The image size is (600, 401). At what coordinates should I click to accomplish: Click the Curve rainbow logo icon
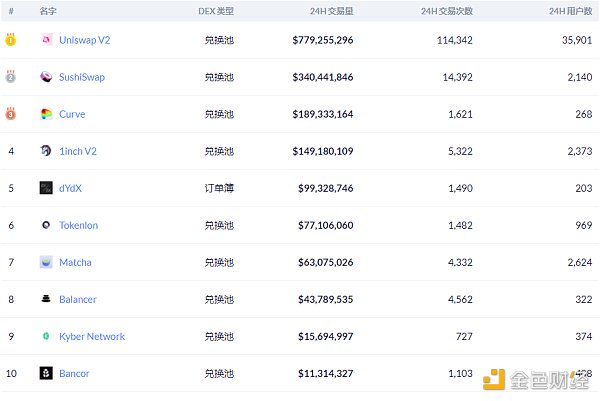tap(46, 114)
